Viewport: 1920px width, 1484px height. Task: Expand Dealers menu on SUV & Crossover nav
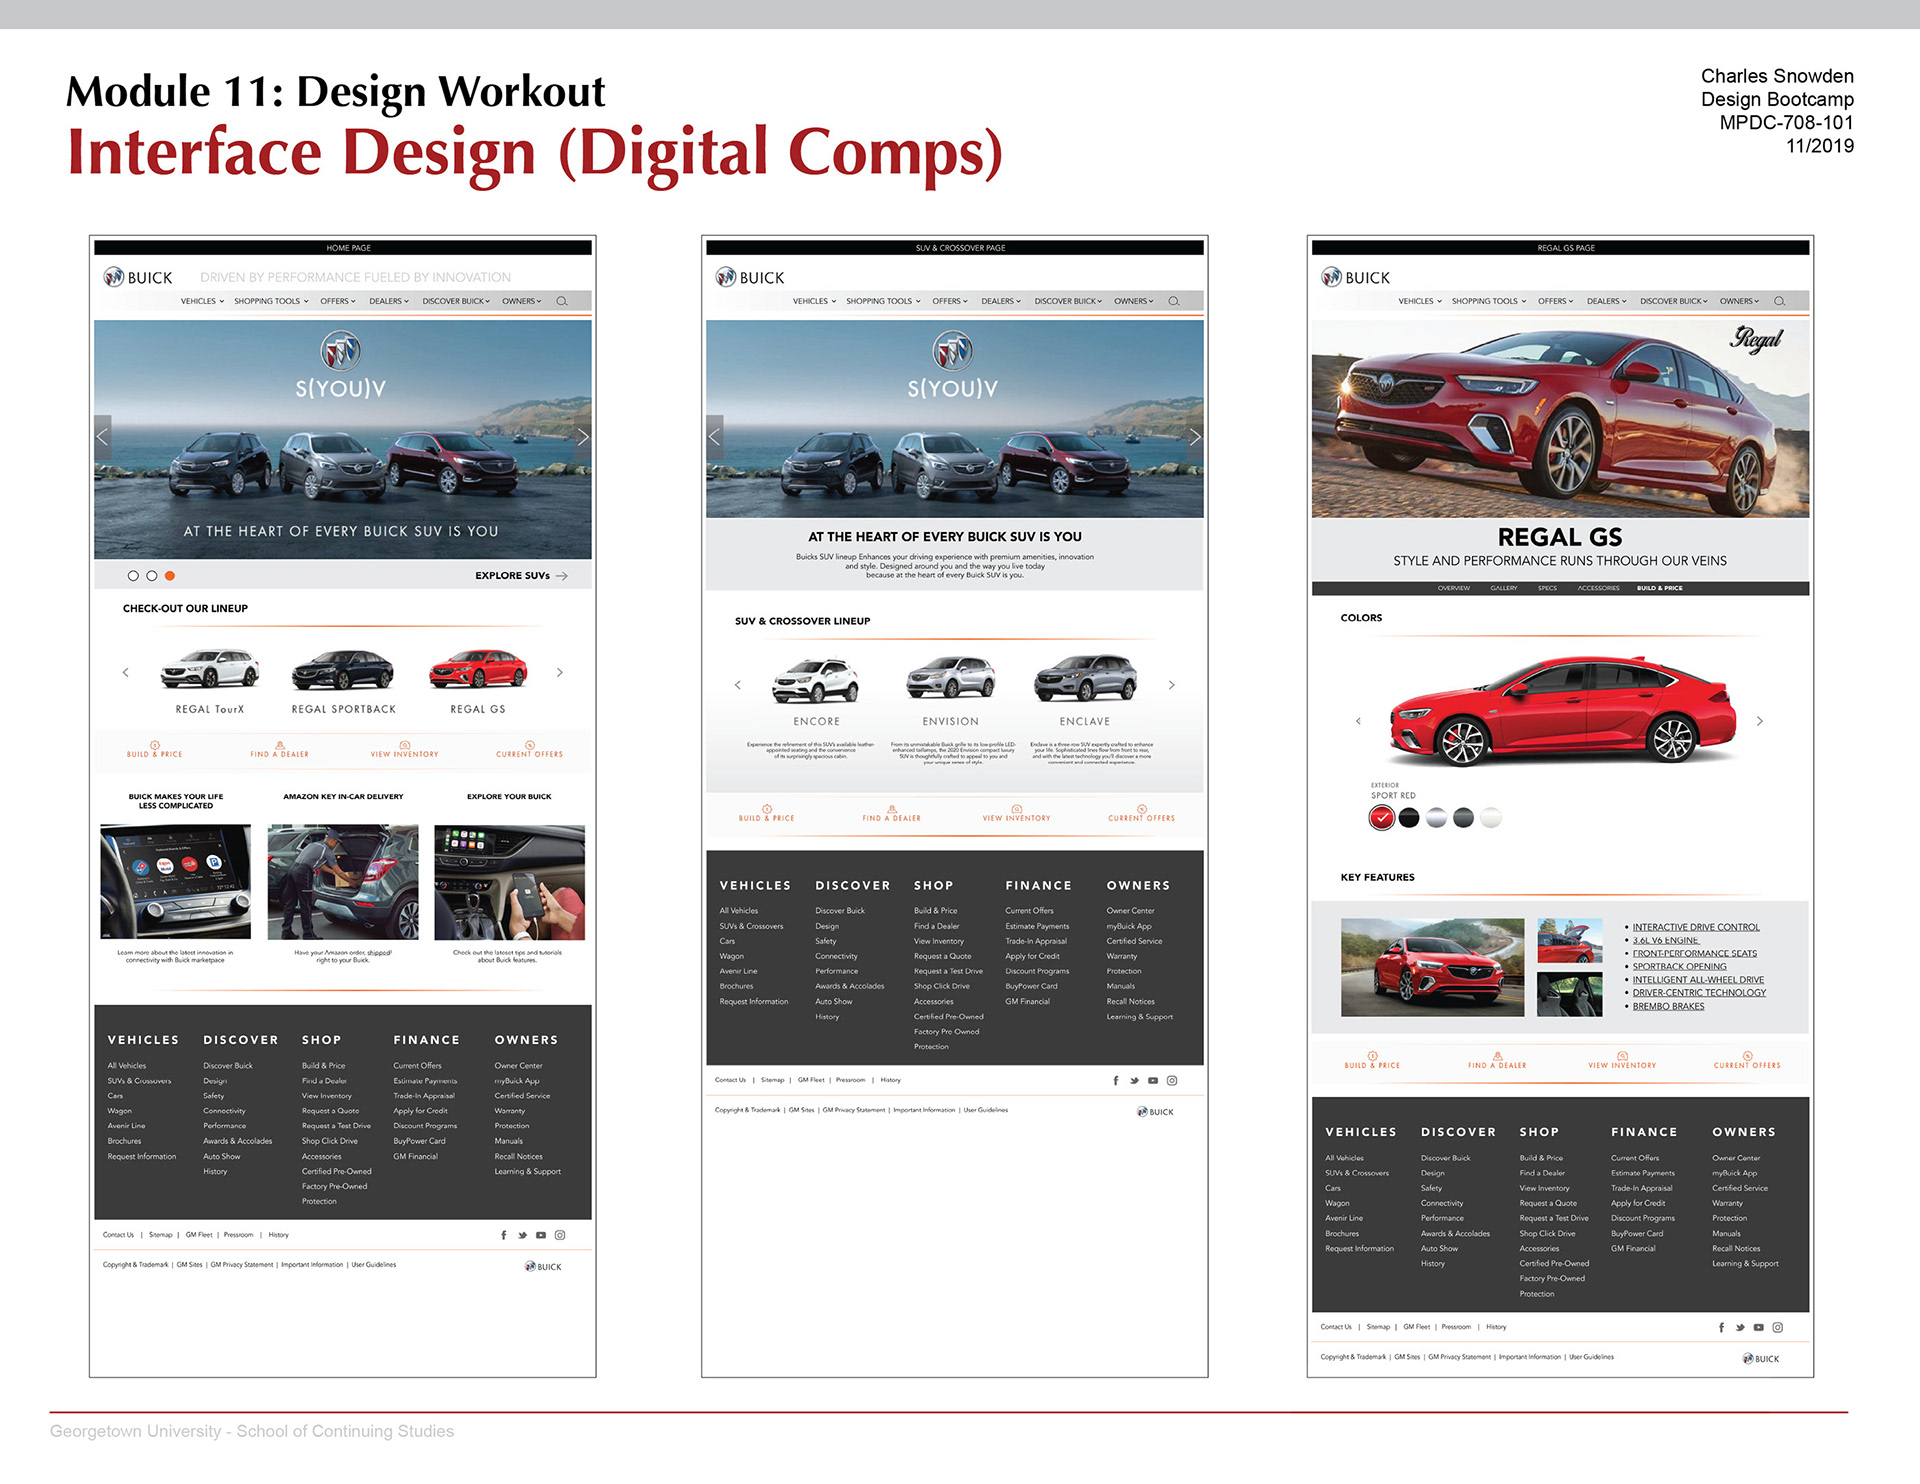tap(1001, 301)
